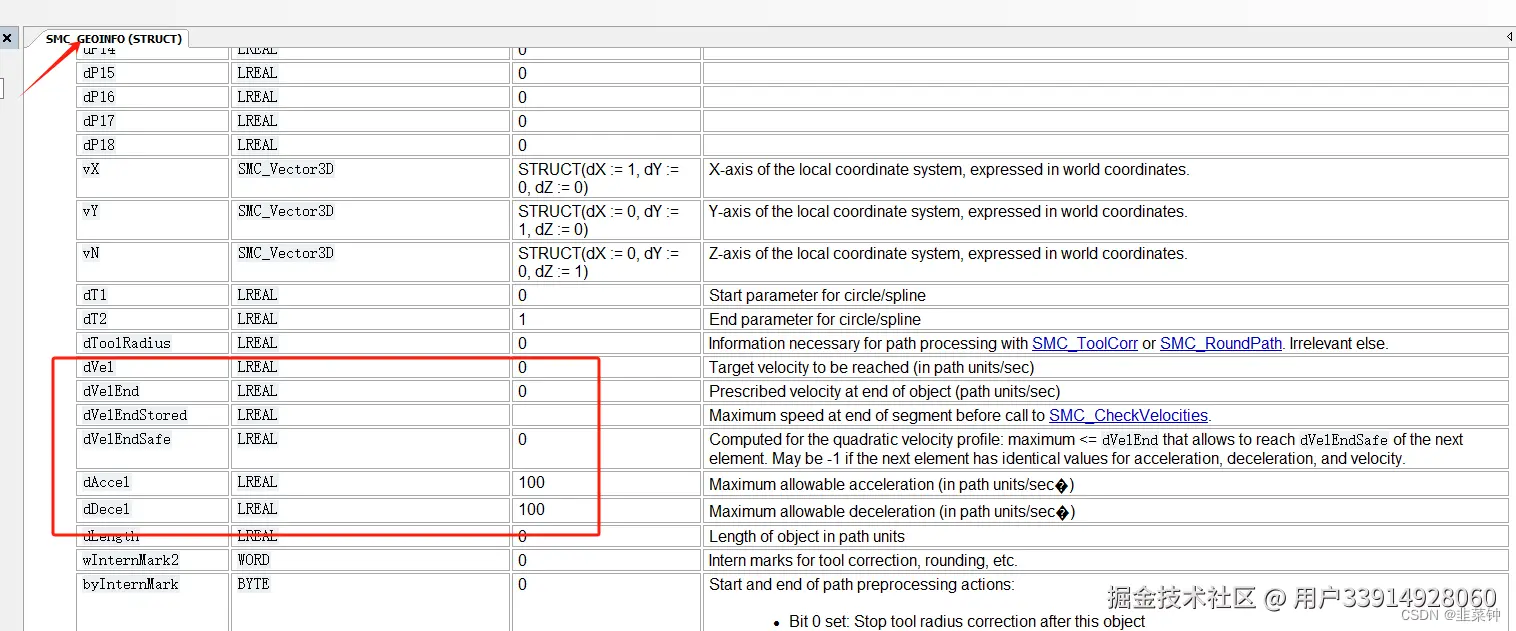Select the byInternMark name cell
The image size is (1516, 631).
coord(153,602)
